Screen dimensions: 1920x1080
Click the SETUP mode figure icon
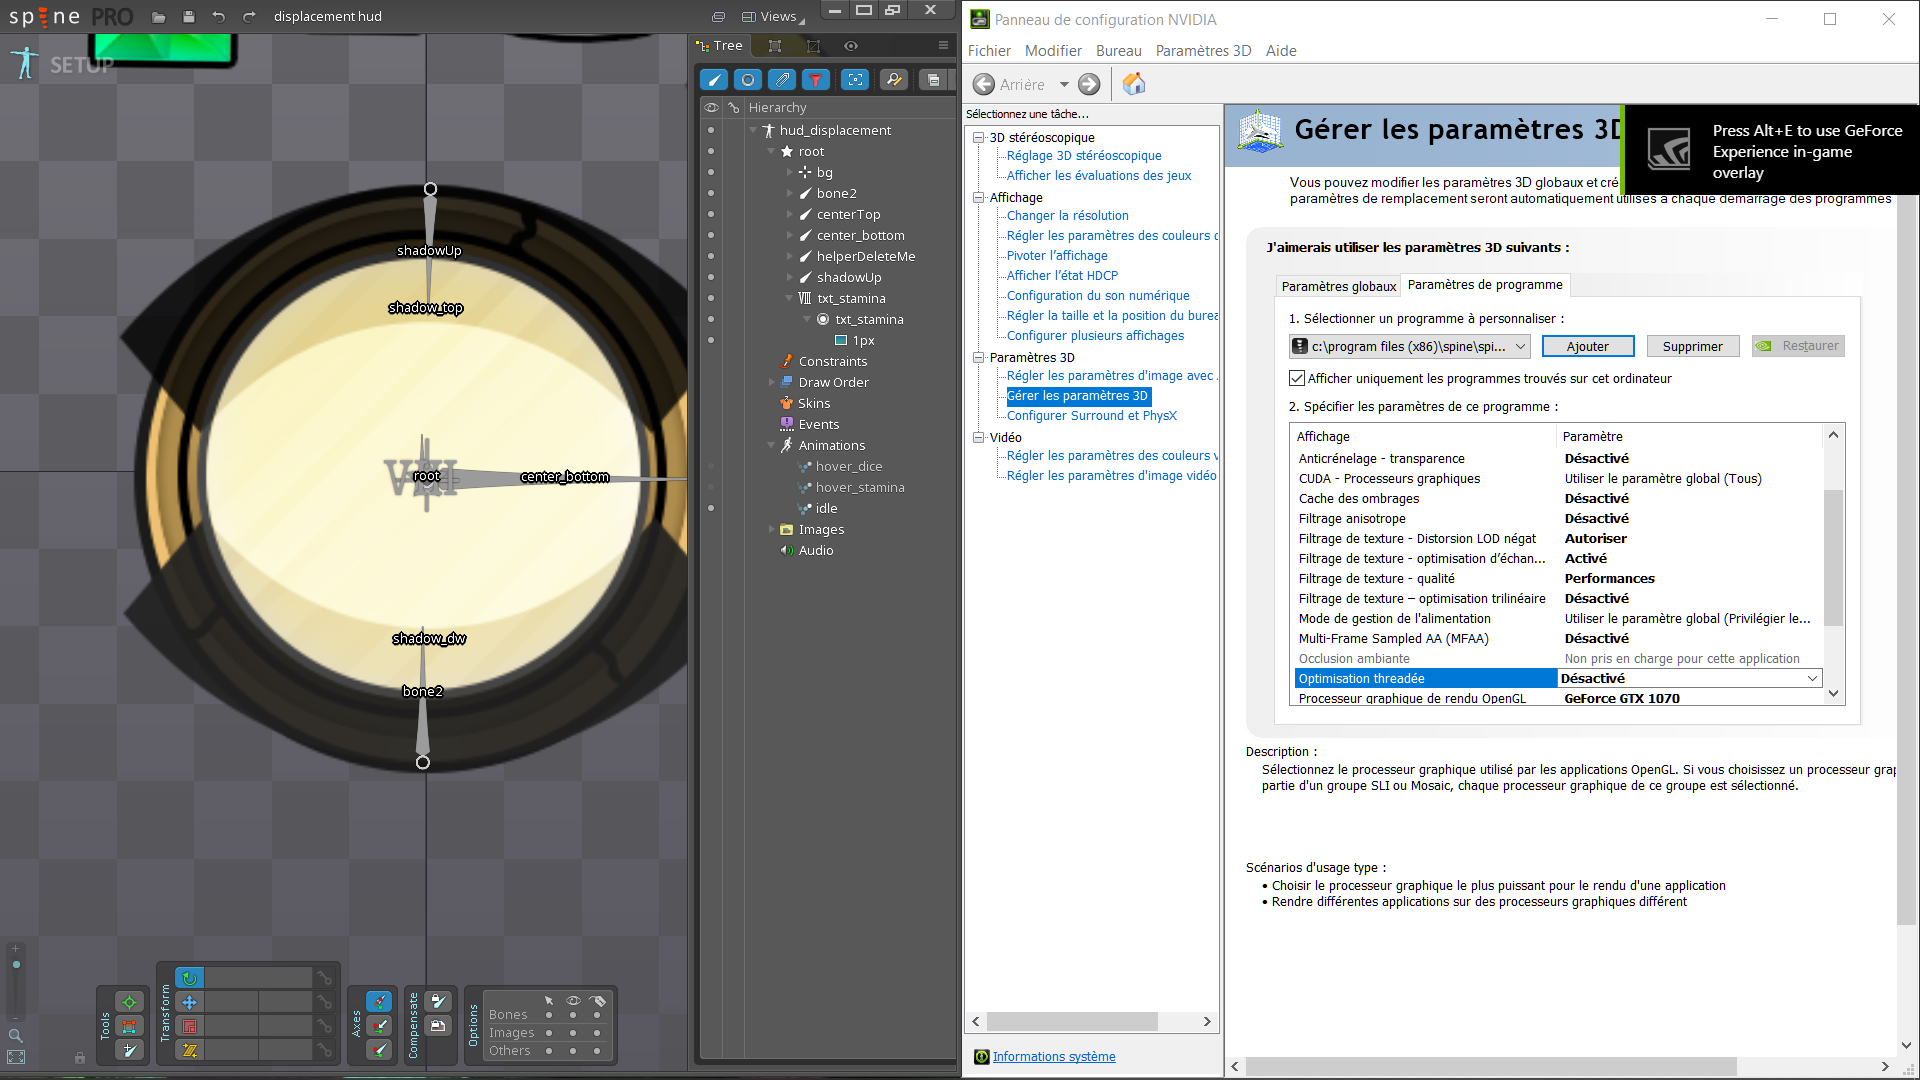tap(25, 64)
